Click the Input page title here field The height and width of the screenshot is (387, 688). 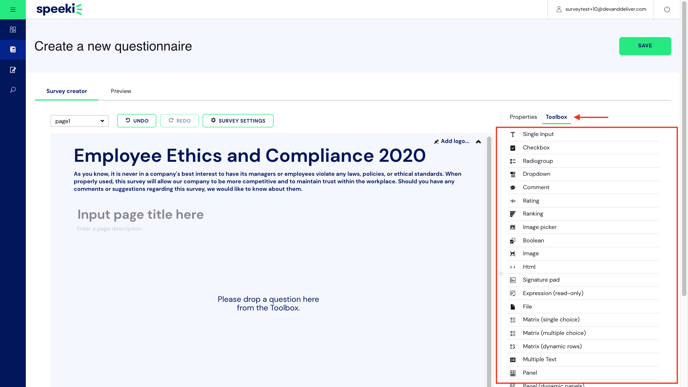pos(140,215)
